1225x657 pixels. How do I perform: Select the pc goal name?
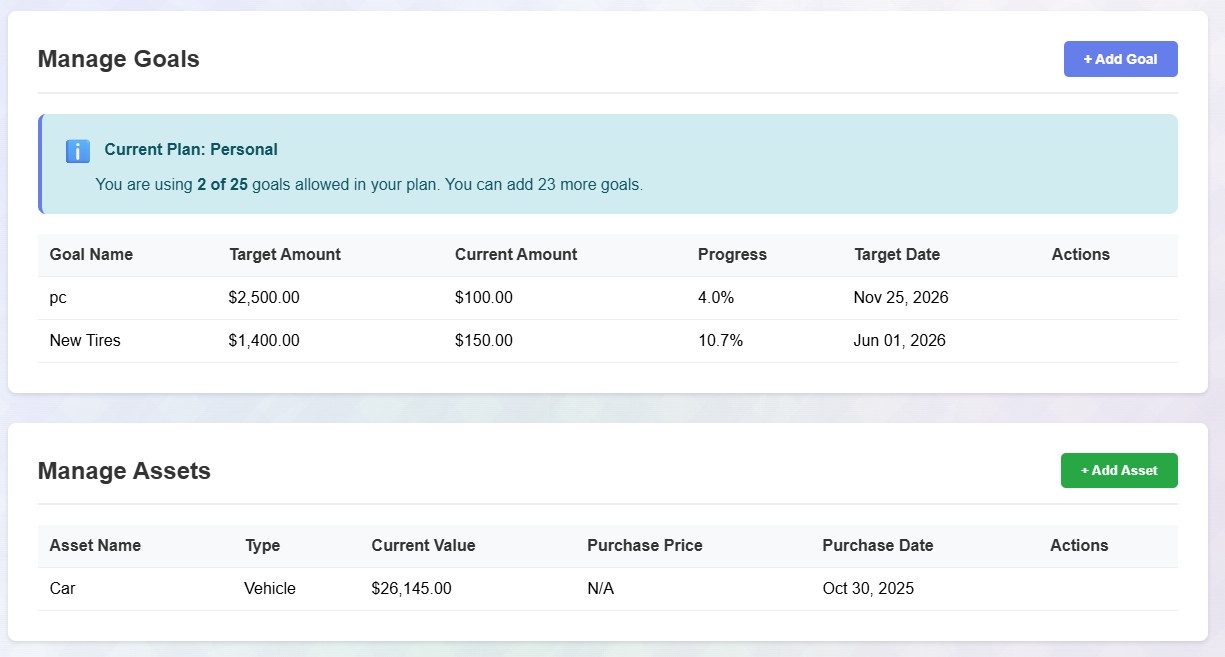(58, 297)
